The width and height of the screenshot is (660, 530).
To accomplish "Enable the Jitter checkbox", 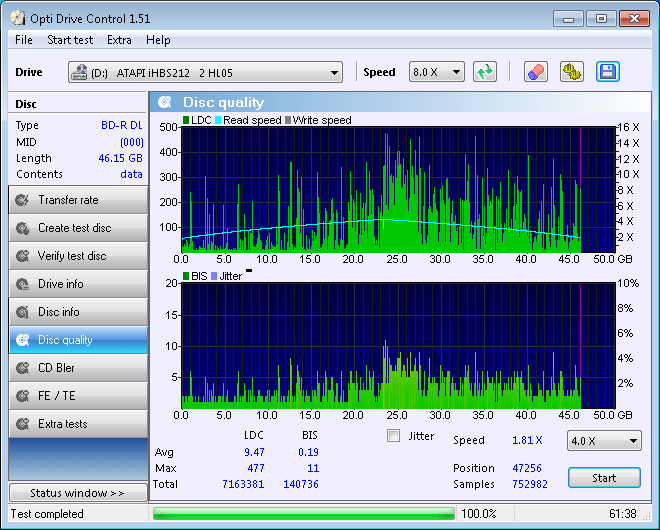I will click(394, 436).
